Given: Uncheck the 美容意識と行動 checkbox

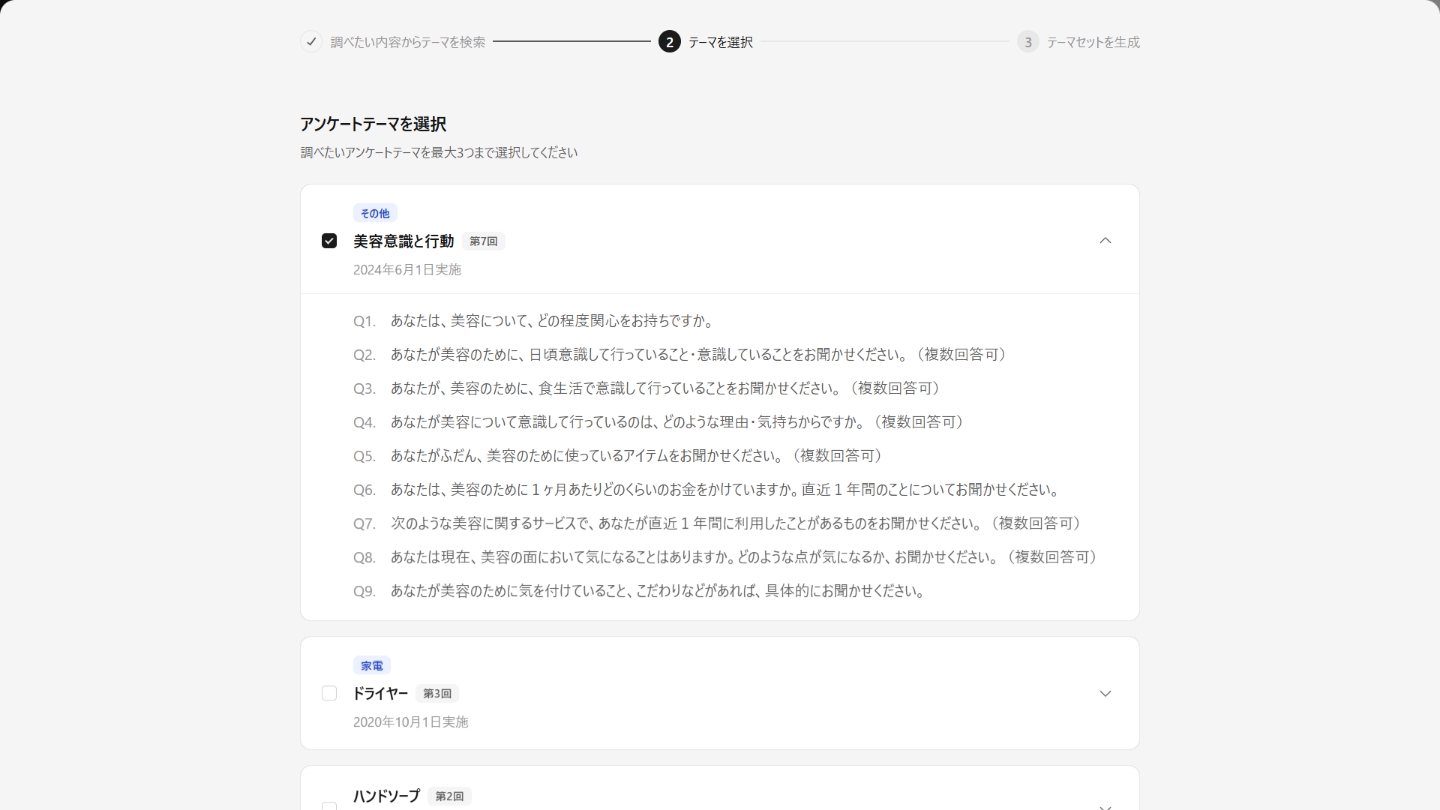Looking at the screenshot, I should 329,241.
